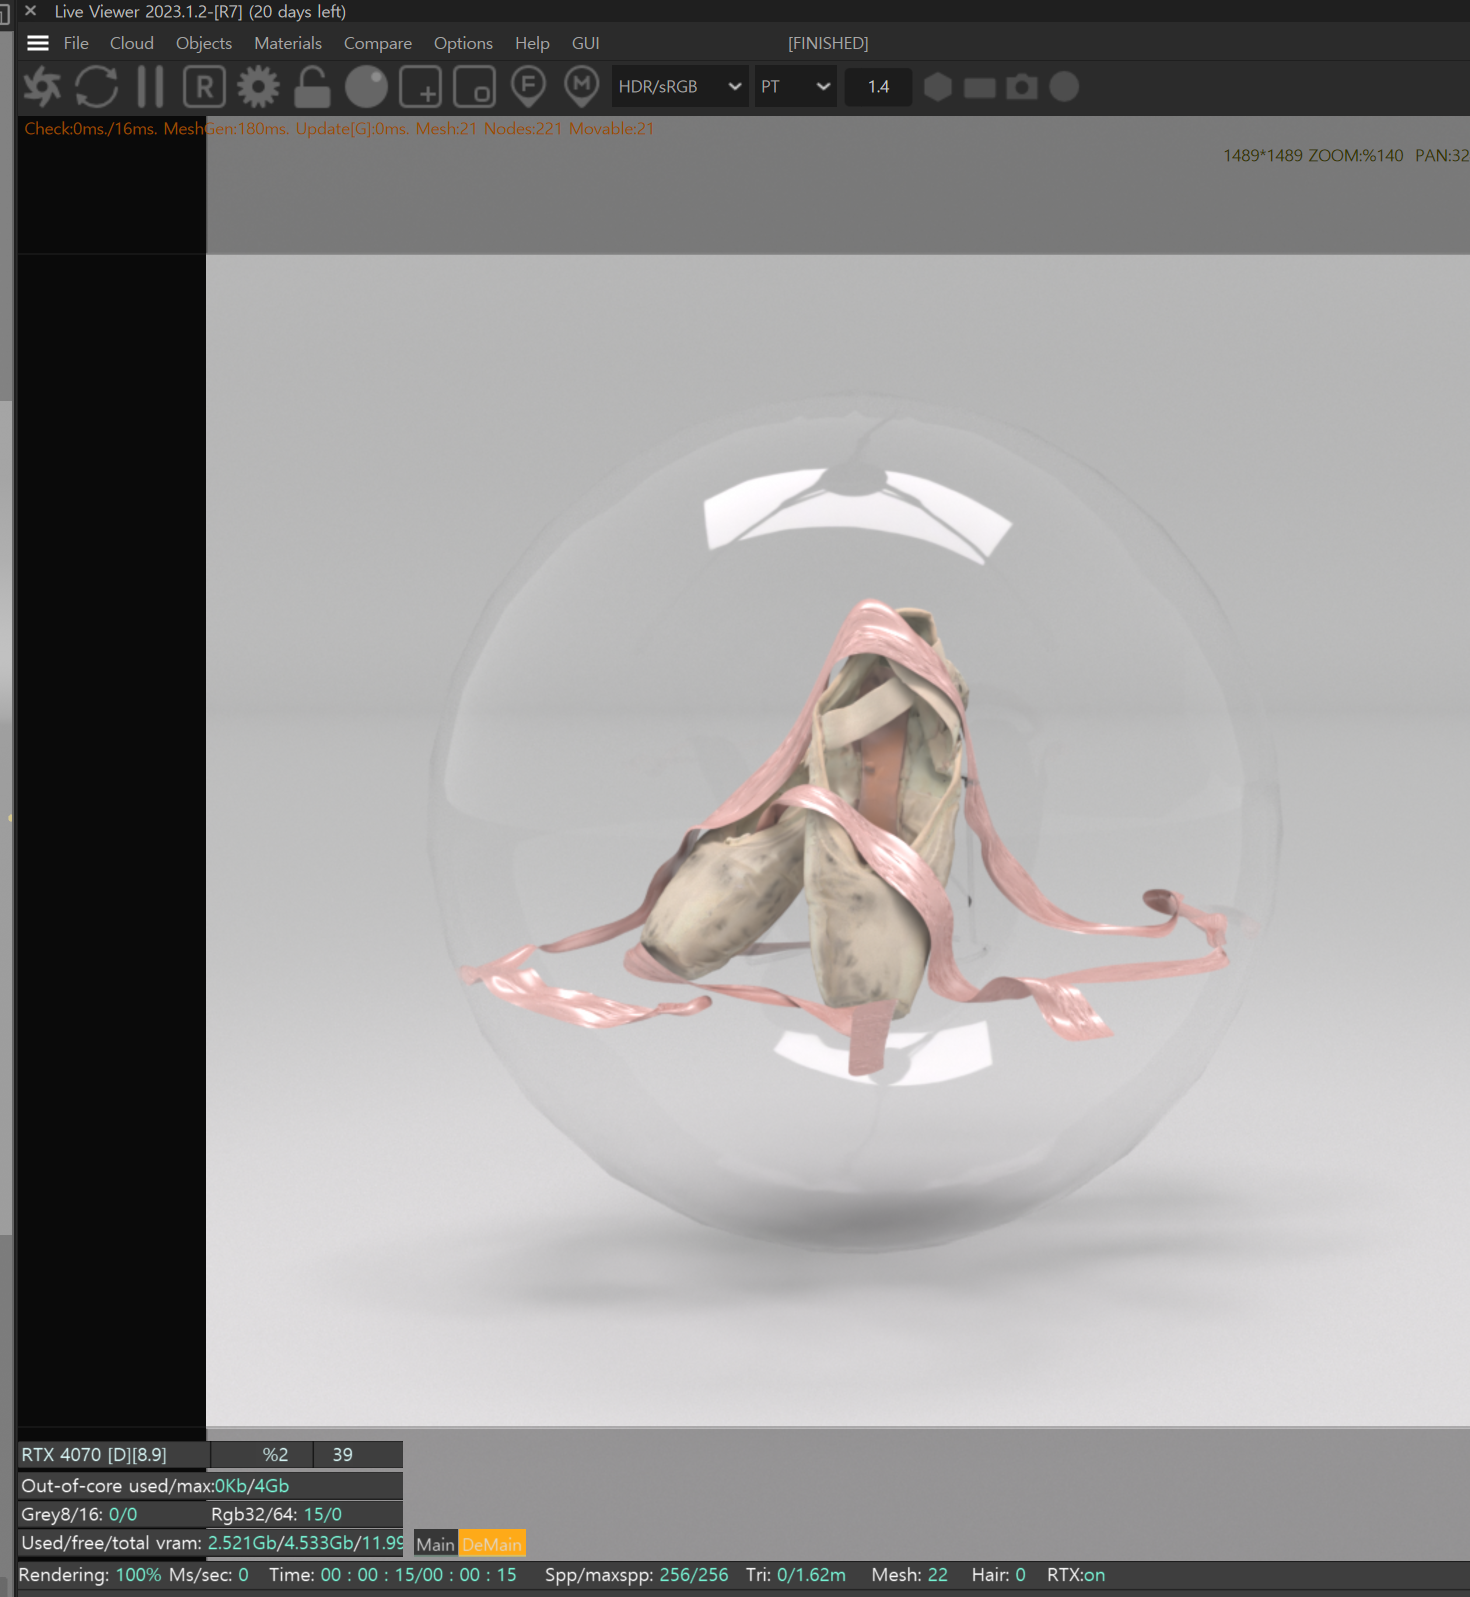This screenshot has width=1470, height=1597.
Task: Click the Rendering: 100% status entry
Action: point(89,1574)
